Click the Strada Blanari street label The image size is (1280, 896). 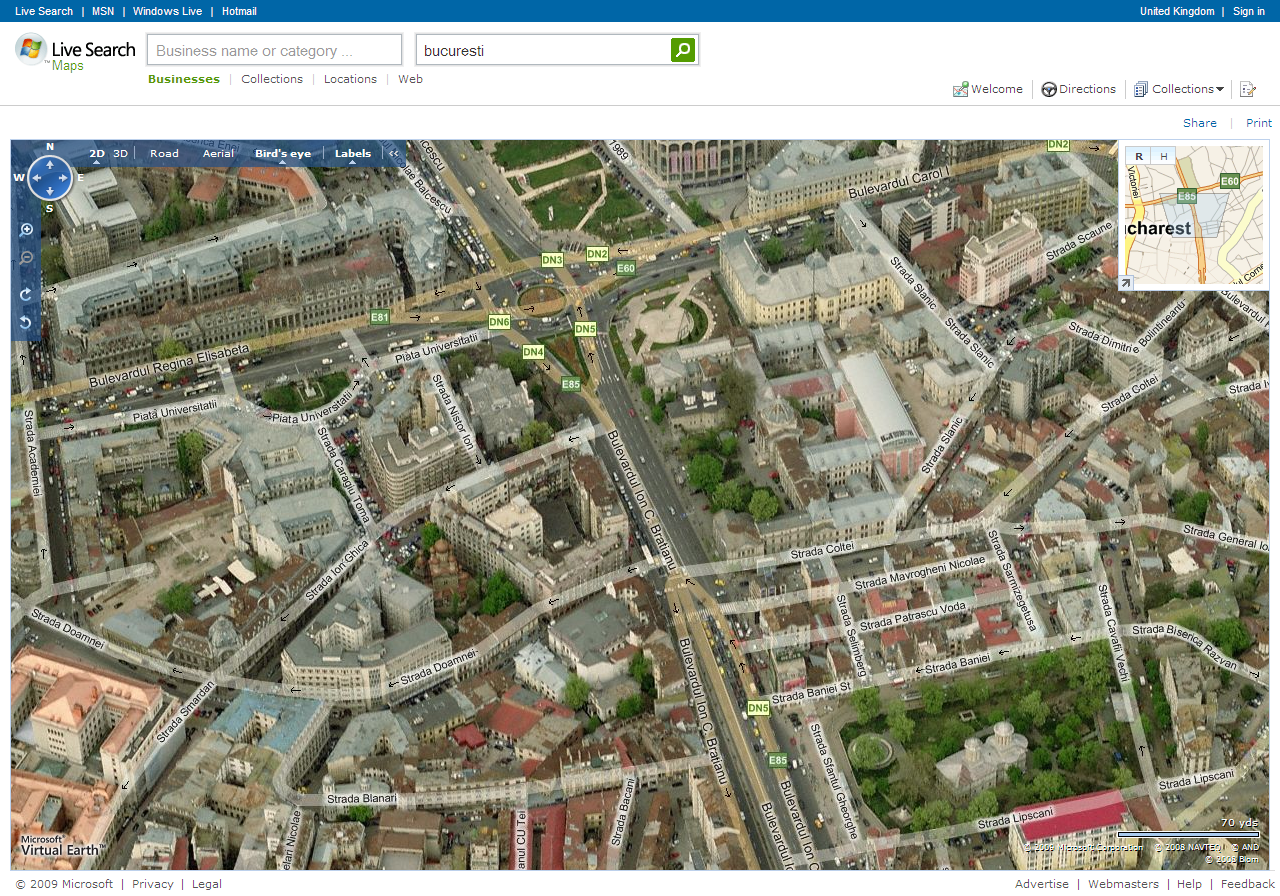tap(362, 799)
